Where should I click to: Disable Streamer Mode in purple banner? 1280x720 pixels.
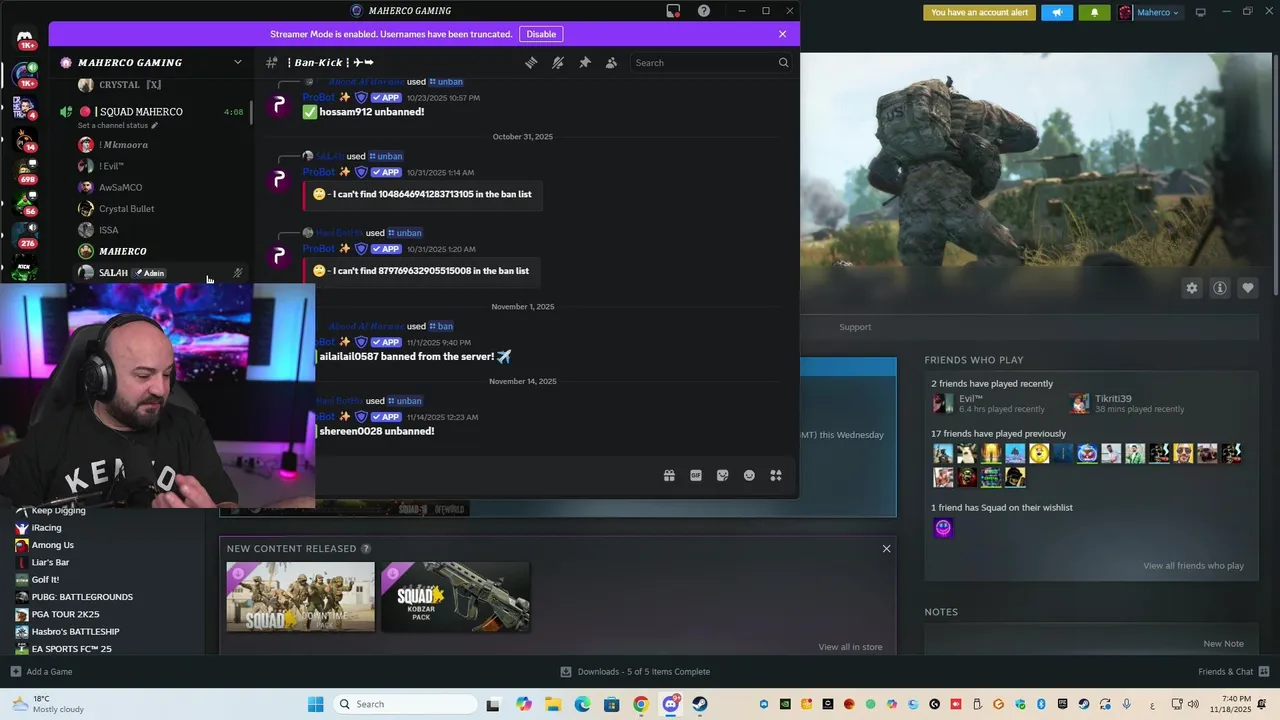pos(541,34)
